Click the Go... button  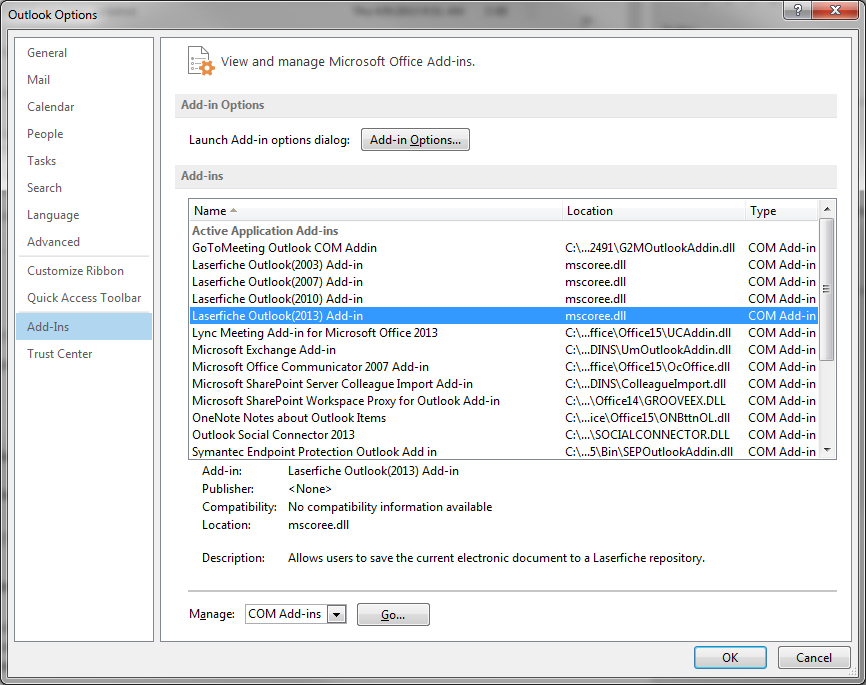(x=393, y=614)
